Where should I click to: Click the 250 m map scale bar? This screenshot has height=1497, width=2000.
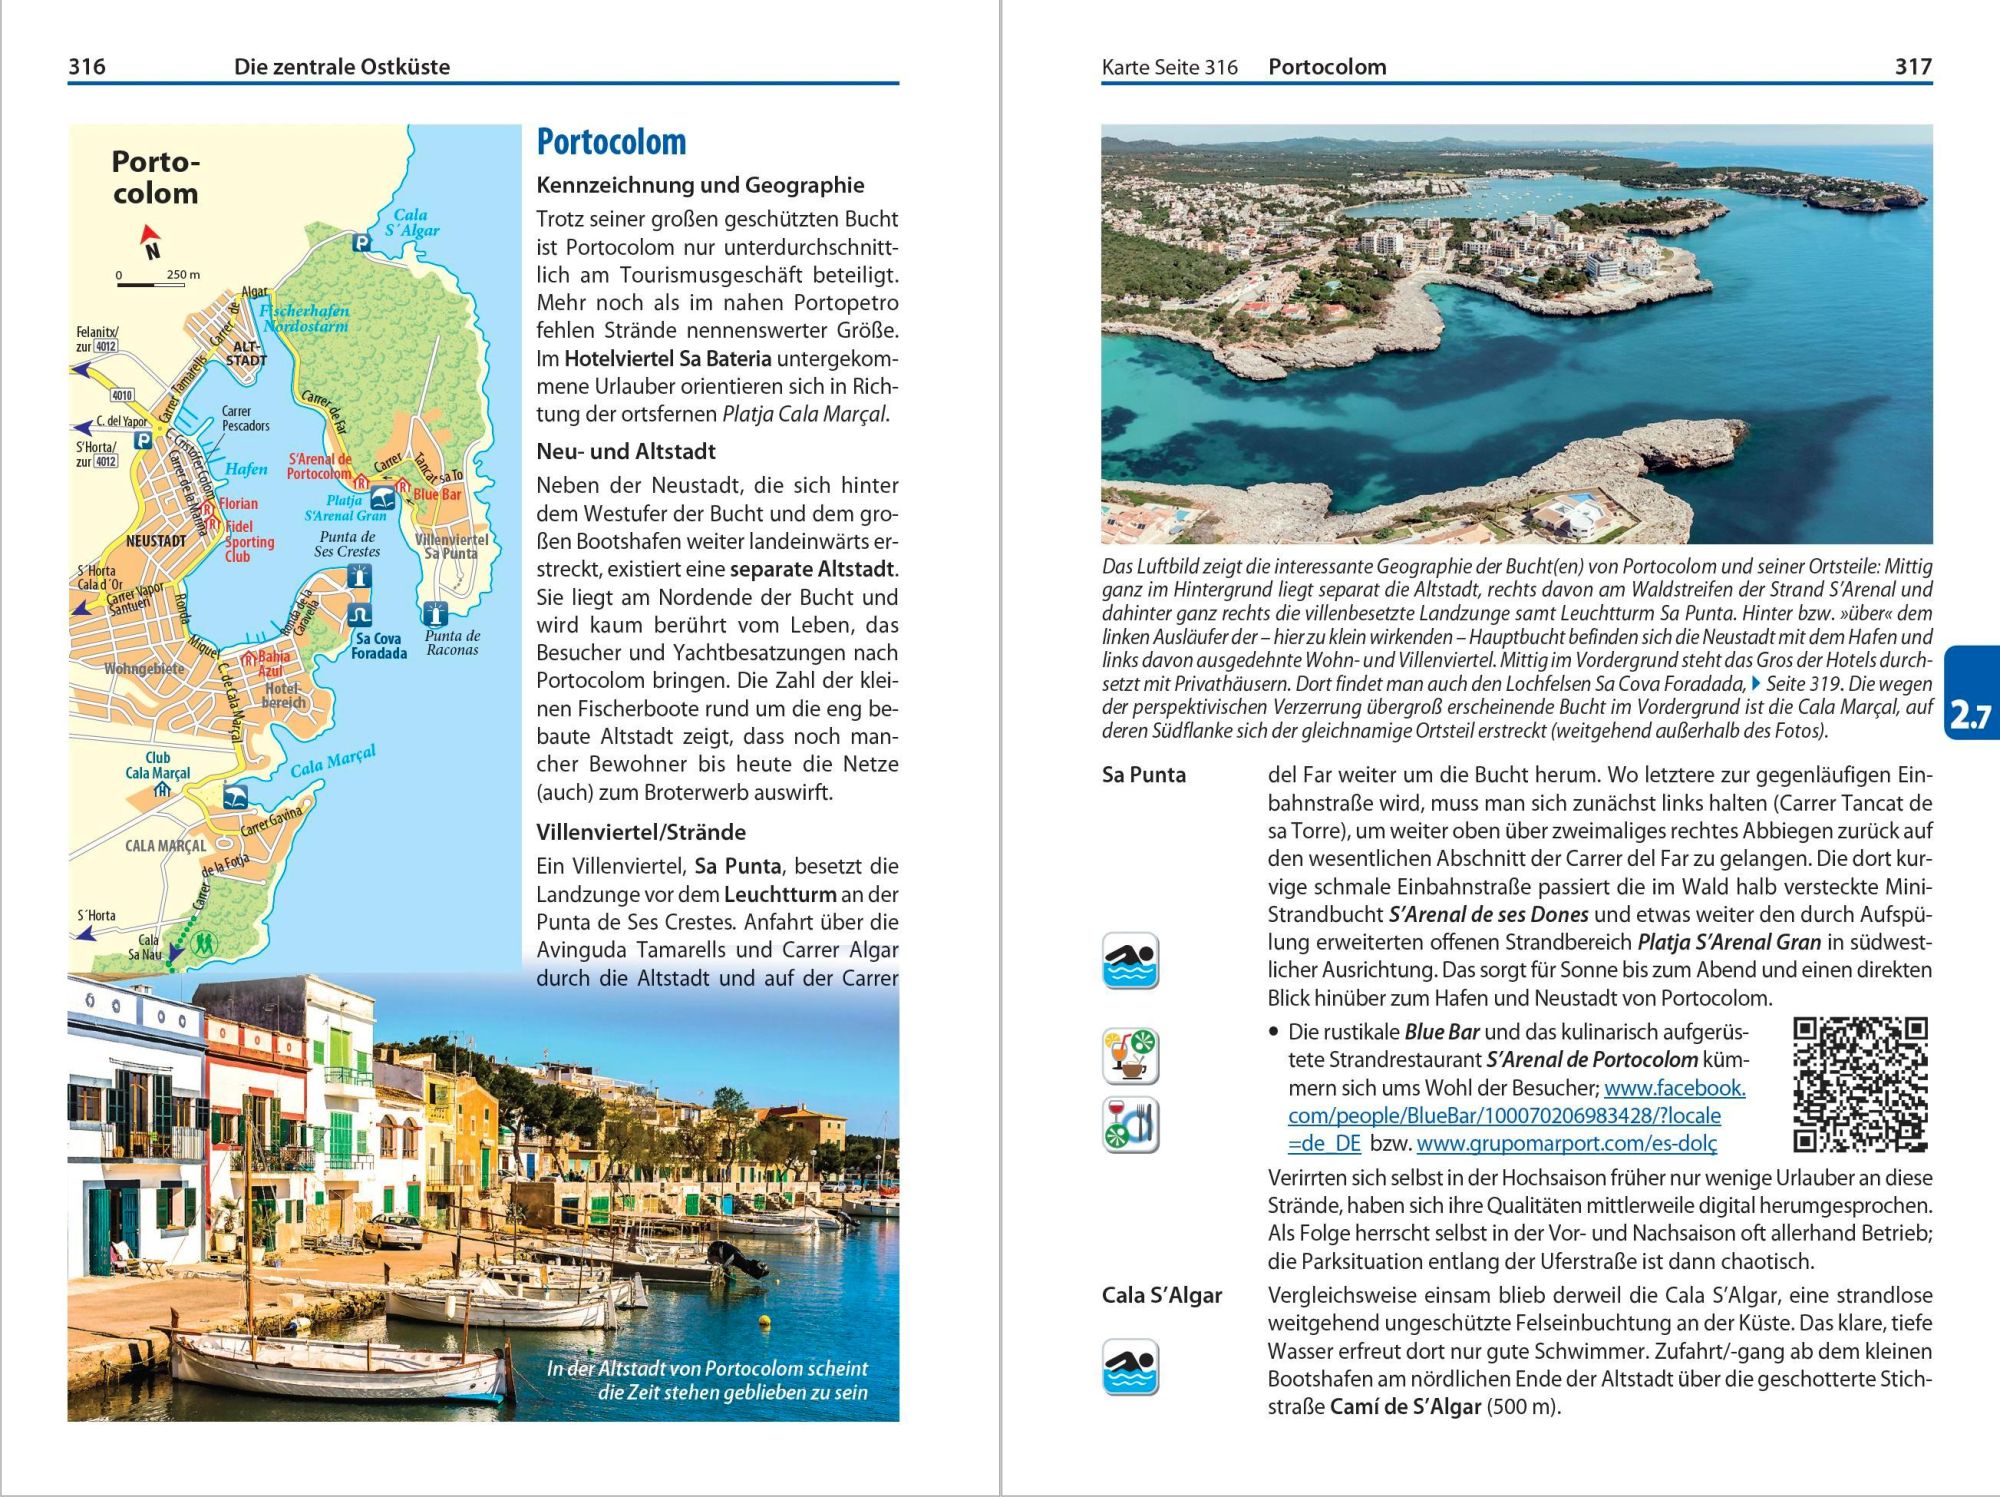(x=151, y=283)
